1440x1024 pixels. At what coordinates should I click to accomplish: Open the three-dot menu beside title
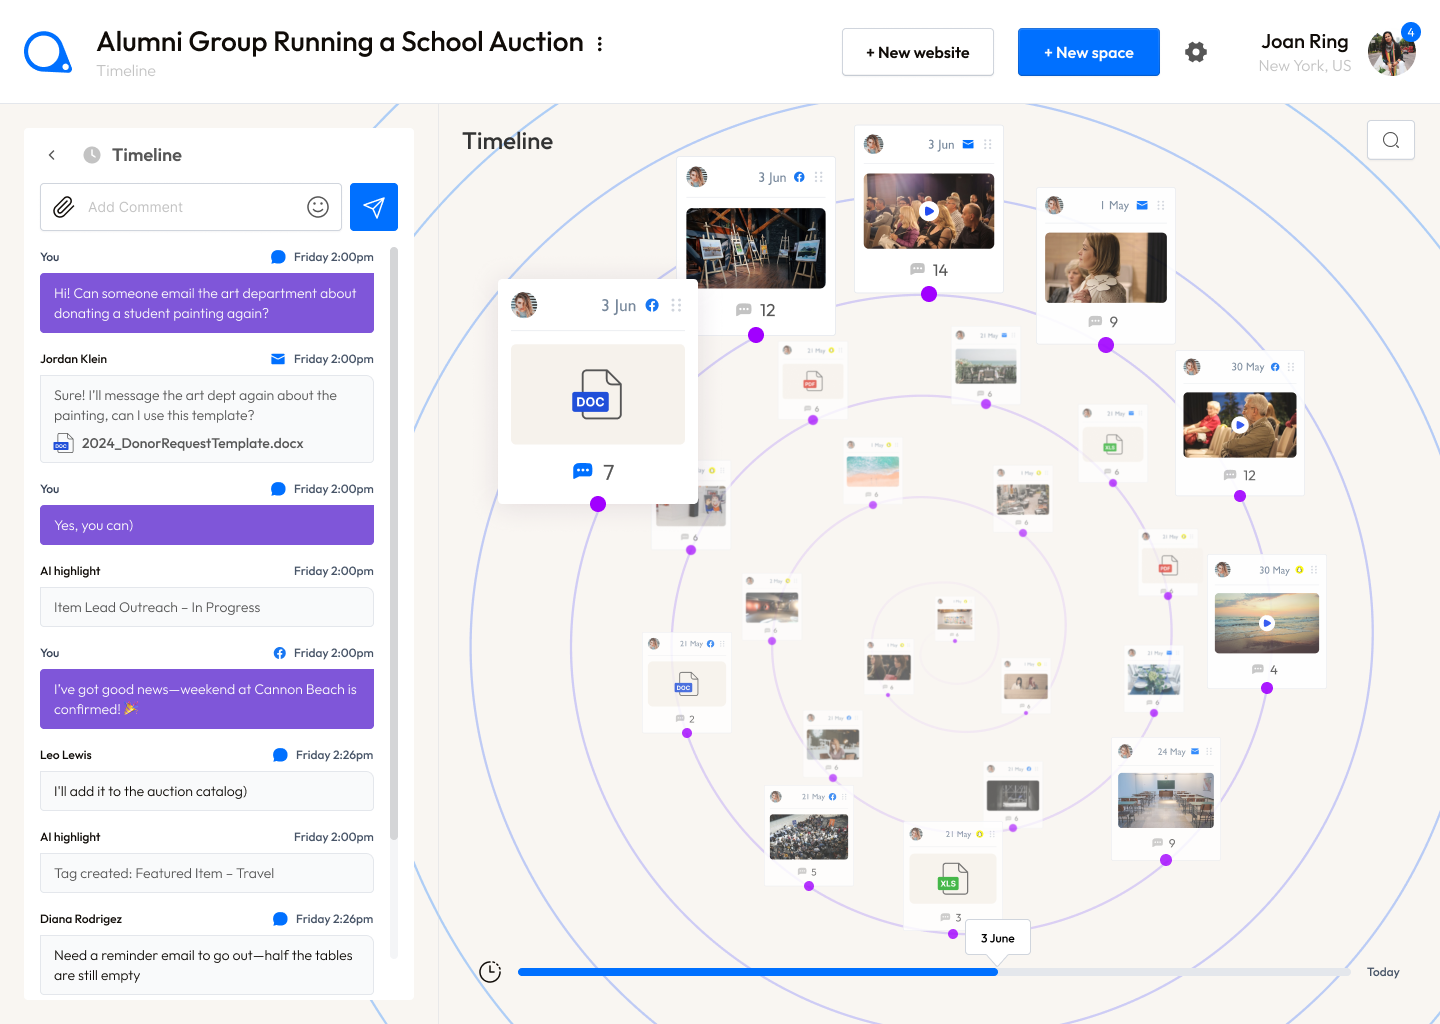pos(600,44)
